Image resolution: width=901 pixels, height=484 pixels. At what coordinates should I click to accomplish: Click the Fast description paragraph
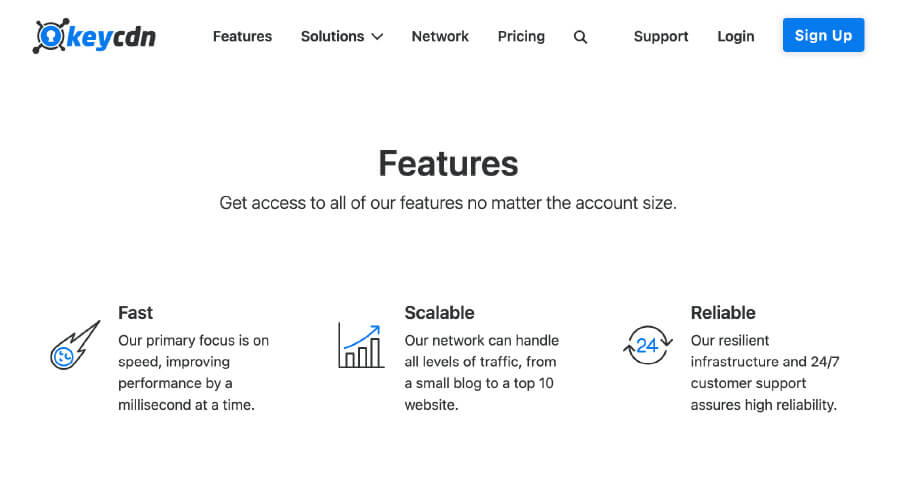(193, 372)
